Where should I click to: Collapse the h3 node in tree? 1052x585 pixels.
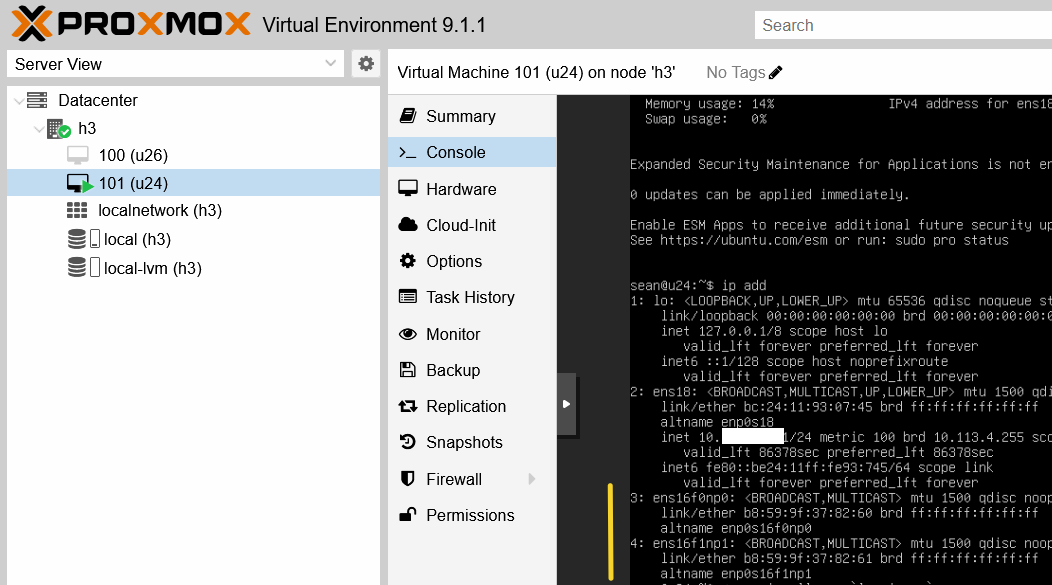pos(39,128)
